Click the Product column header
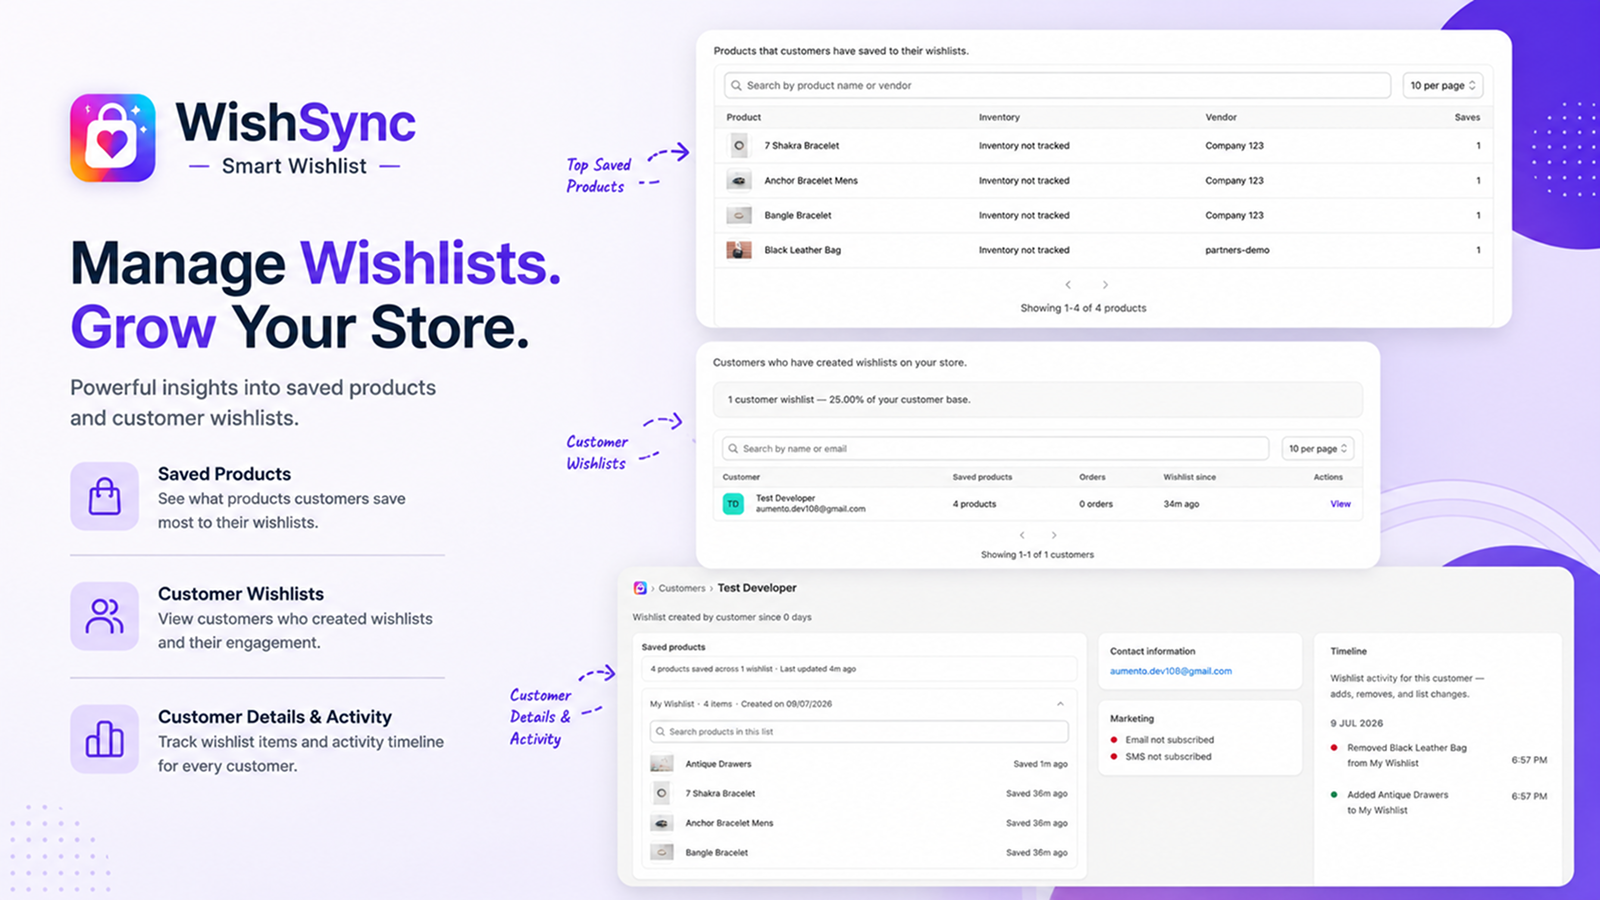Viewport: 1600px width, 900px height. (x=744, y=117)
